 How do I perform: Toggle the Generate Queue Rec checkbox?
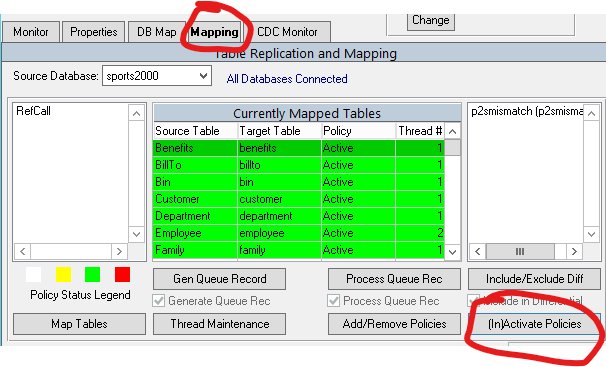point(159,301)
